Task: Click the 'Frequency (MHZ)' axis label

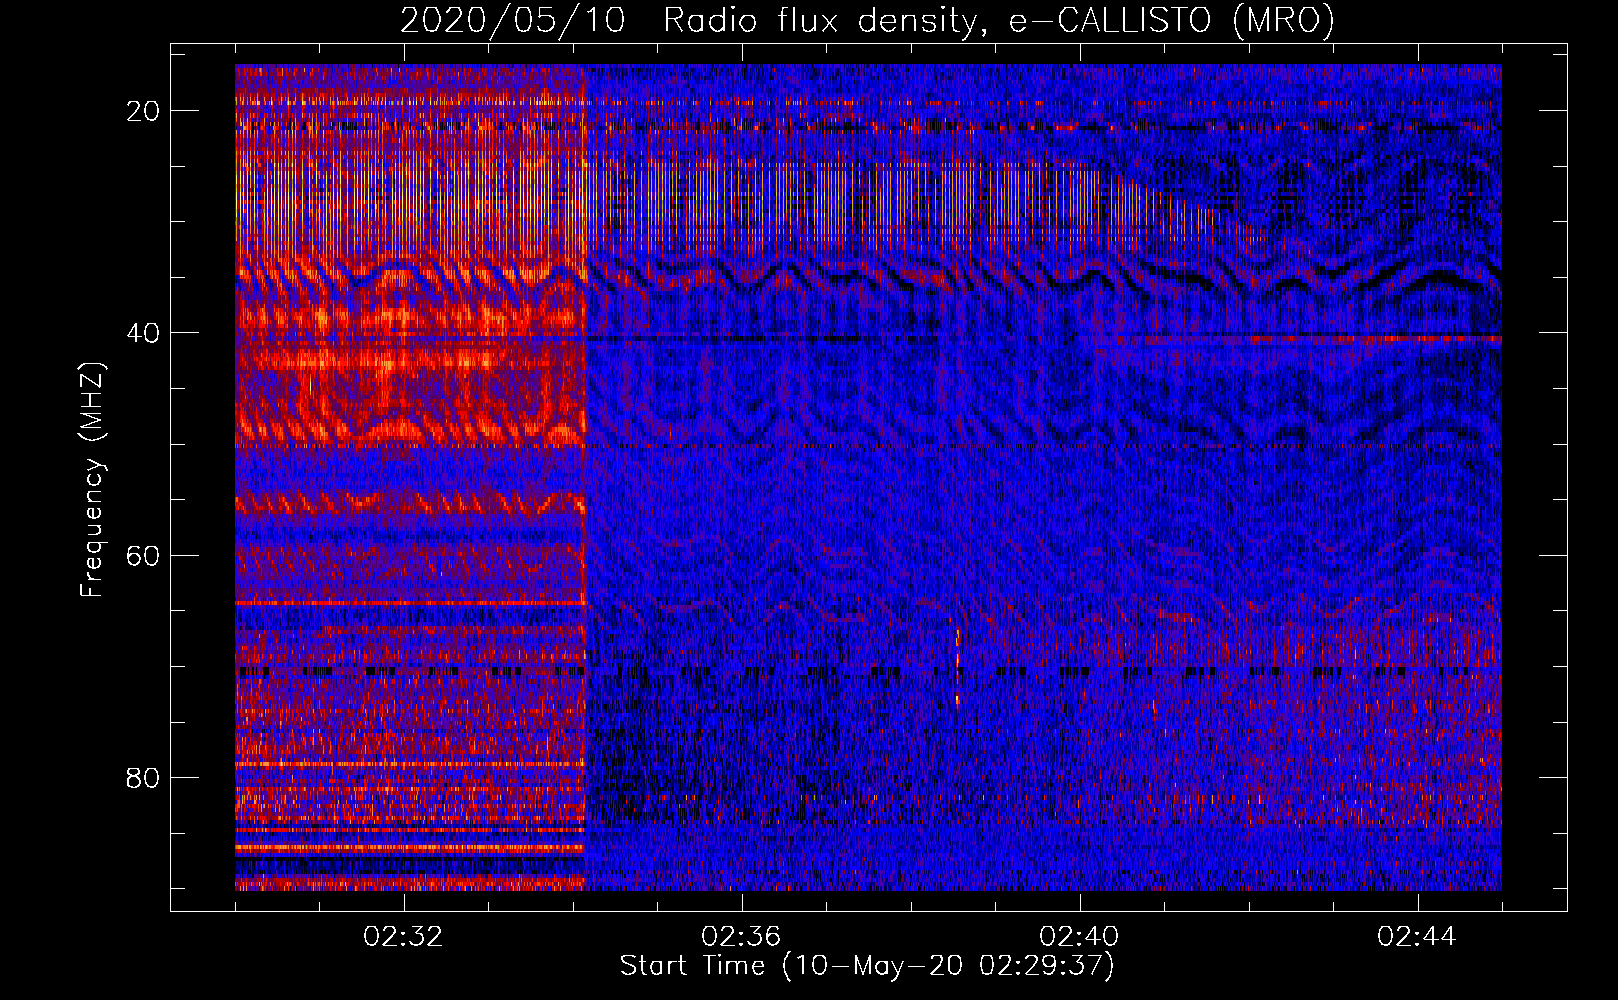Action: tap(92, 480)
